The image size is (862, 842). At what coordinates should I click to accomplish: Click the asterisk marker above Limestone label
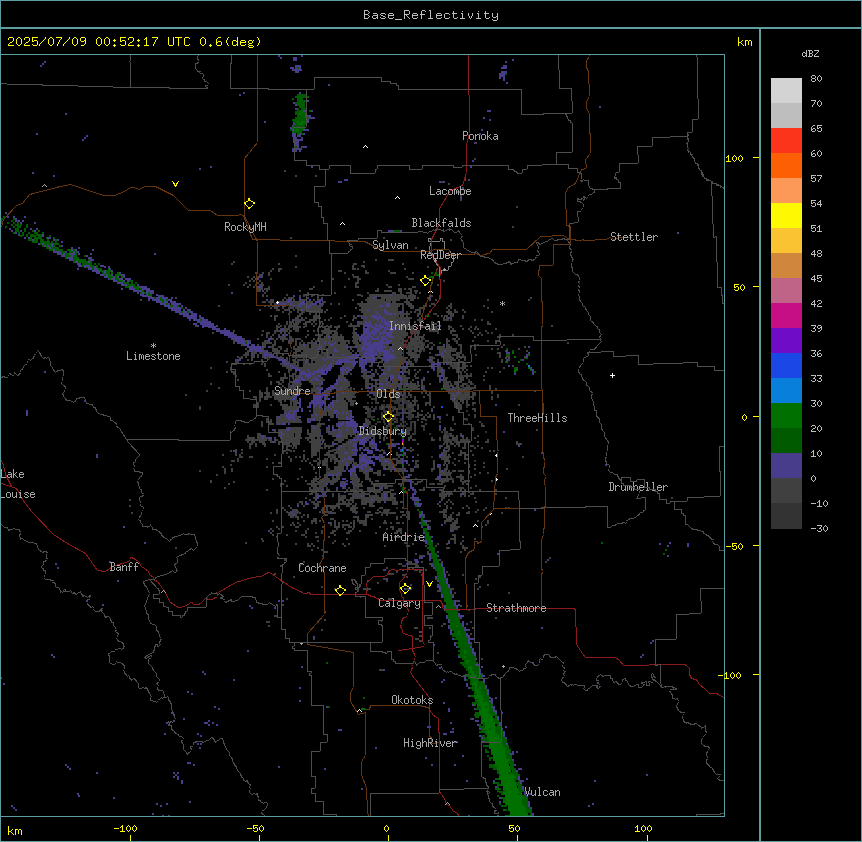153,346
